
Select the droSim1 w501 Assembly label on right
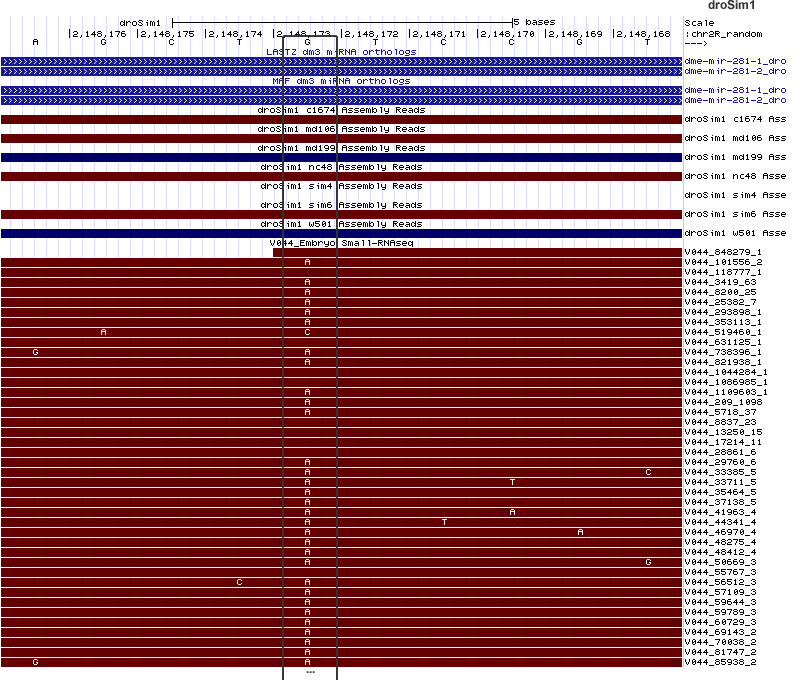[735, 233]
